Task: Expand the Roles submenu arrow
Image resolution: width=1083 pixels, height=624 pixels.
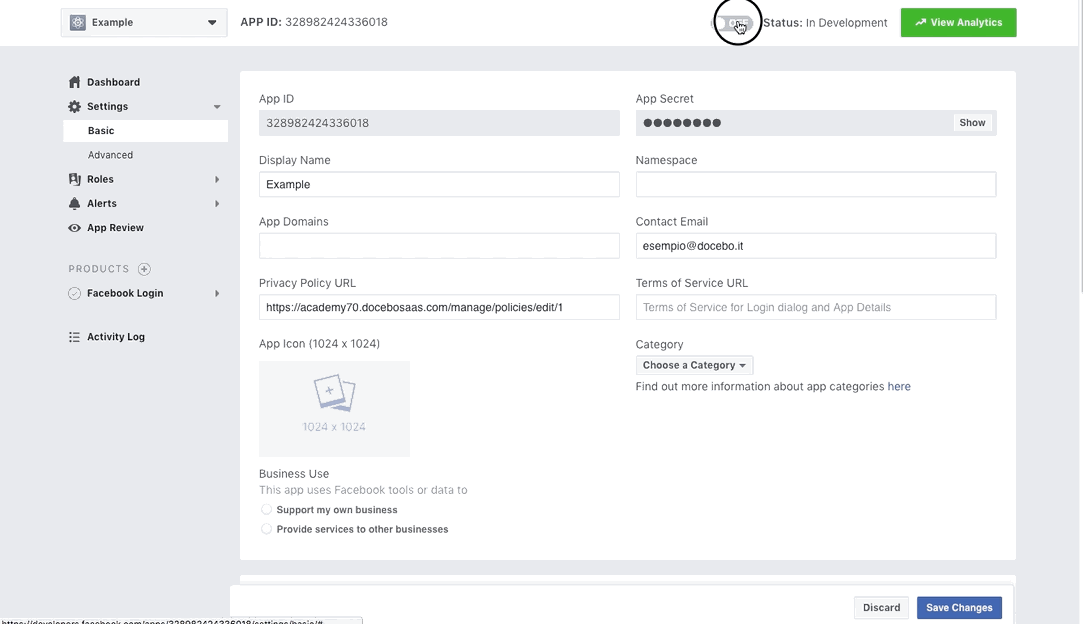Action: [217, 179]
